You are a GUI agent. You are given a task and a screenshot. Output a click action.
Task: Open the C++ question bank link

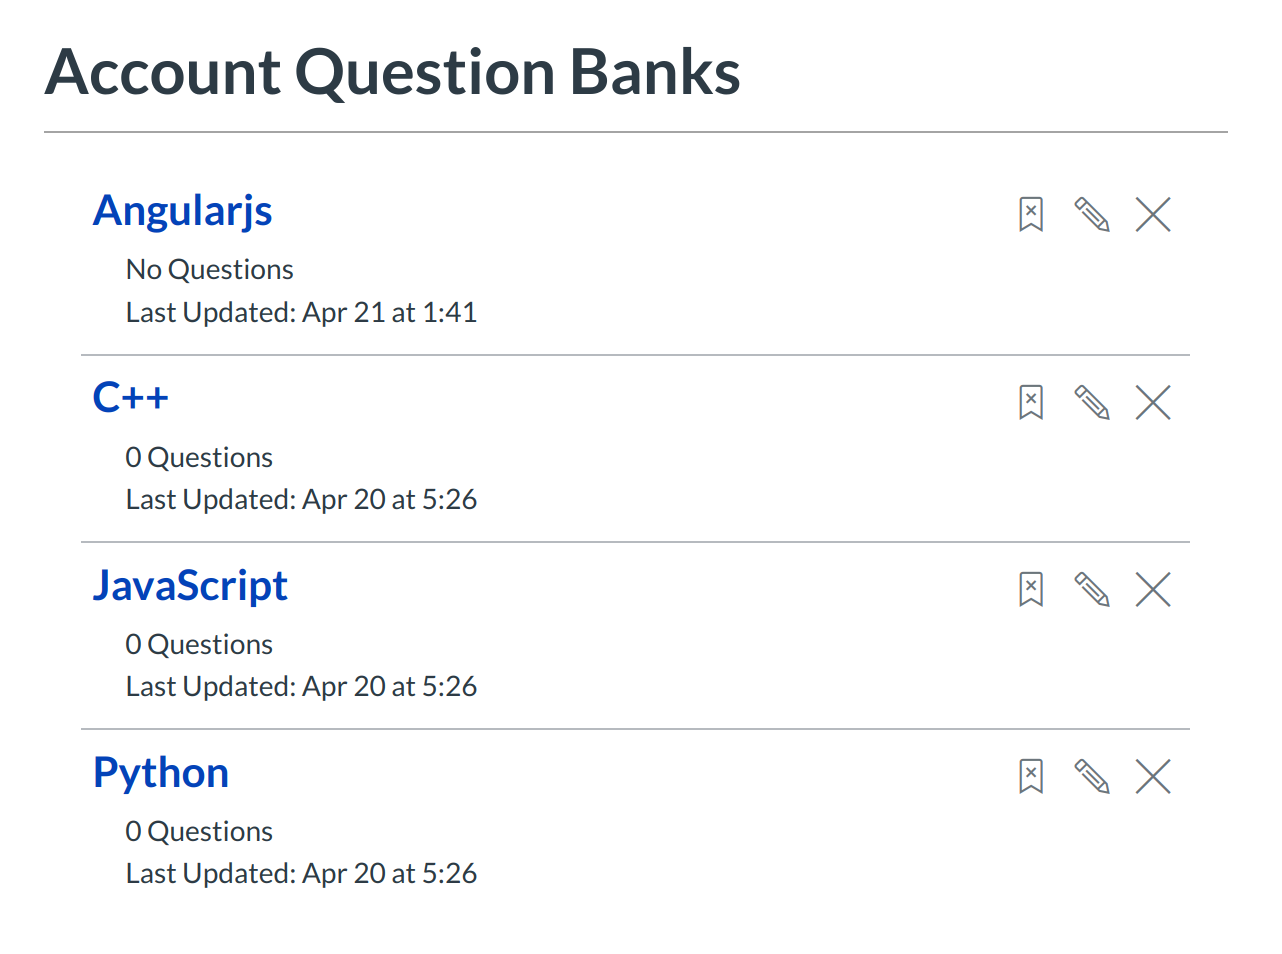(x=131, y=398)
